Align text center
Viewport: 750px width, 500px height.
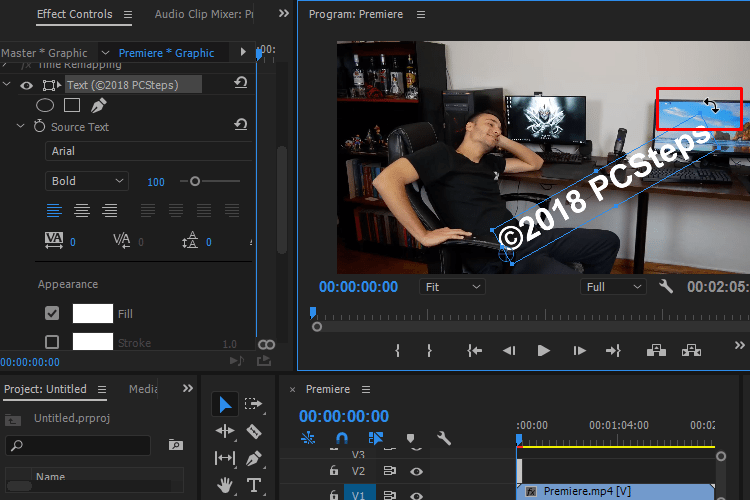[x=82, y=210]
